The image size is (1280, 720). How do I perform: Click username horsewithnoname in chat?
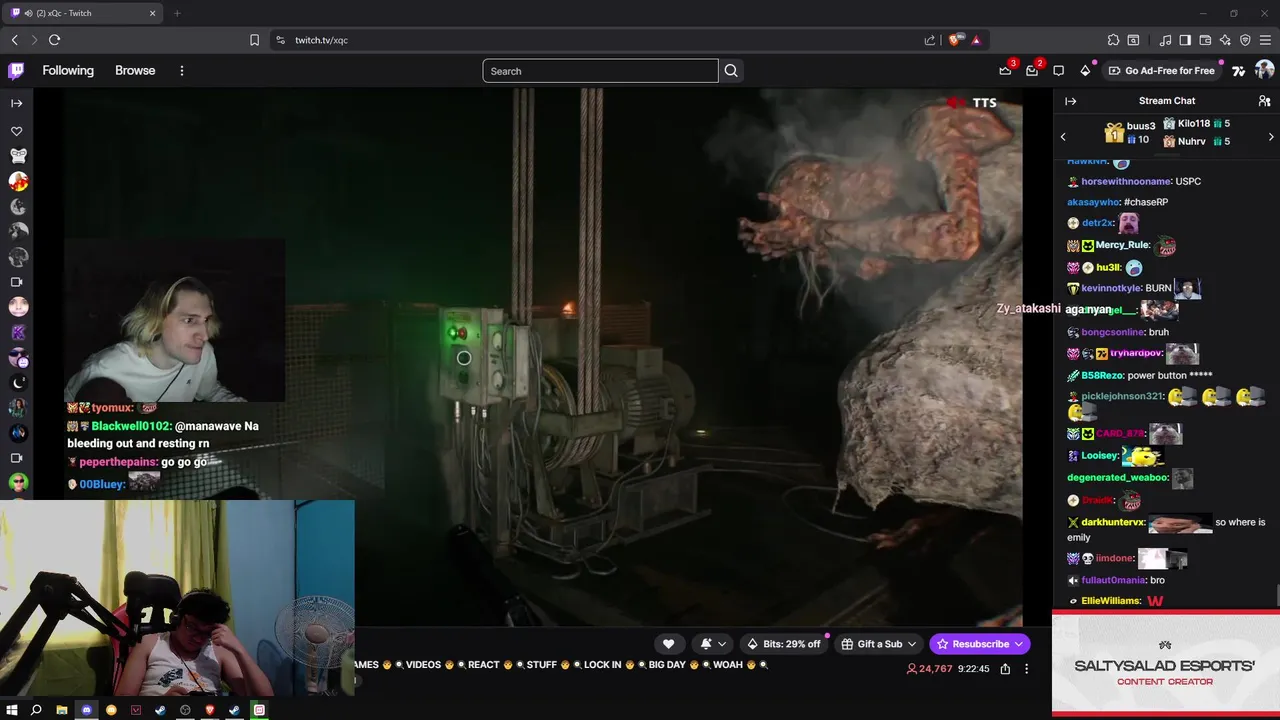coord(1126,181)
